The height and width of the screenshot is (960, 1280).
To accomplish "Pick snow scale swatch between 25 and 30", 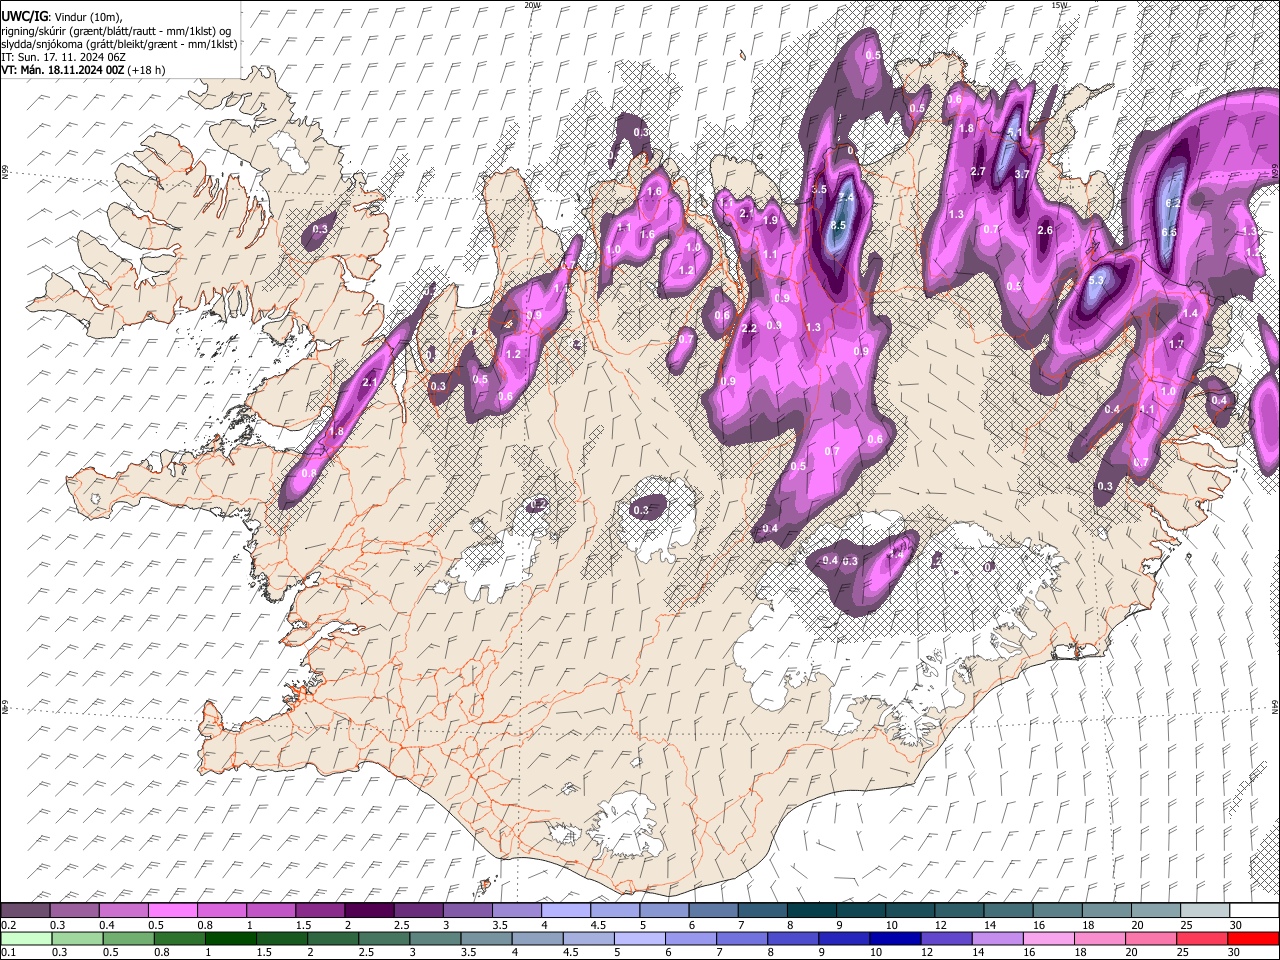I will click(x=1206, y=910).
